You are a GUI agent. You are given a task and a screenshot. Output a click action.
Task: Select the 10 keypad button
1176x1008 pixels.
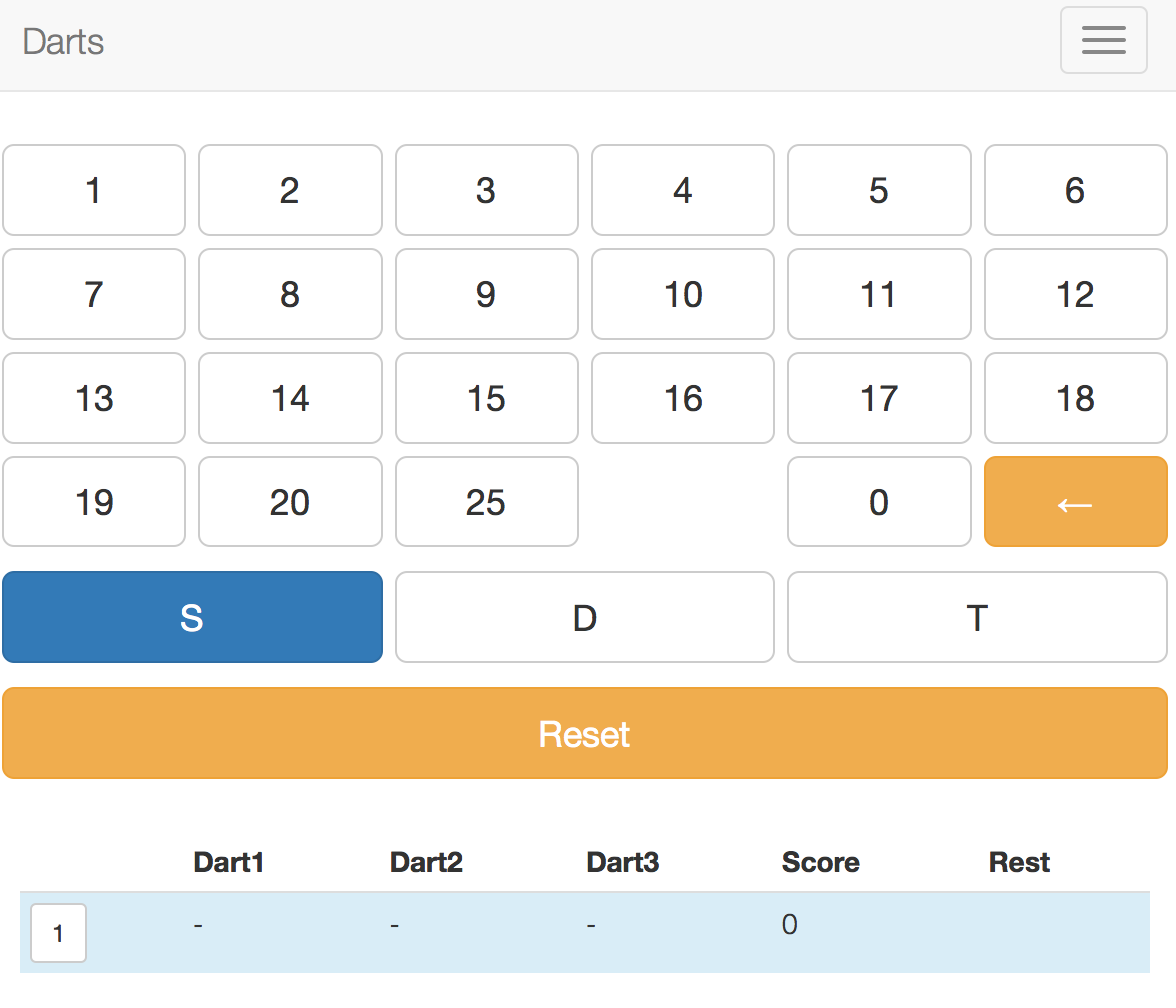click(x=682, y=294)
